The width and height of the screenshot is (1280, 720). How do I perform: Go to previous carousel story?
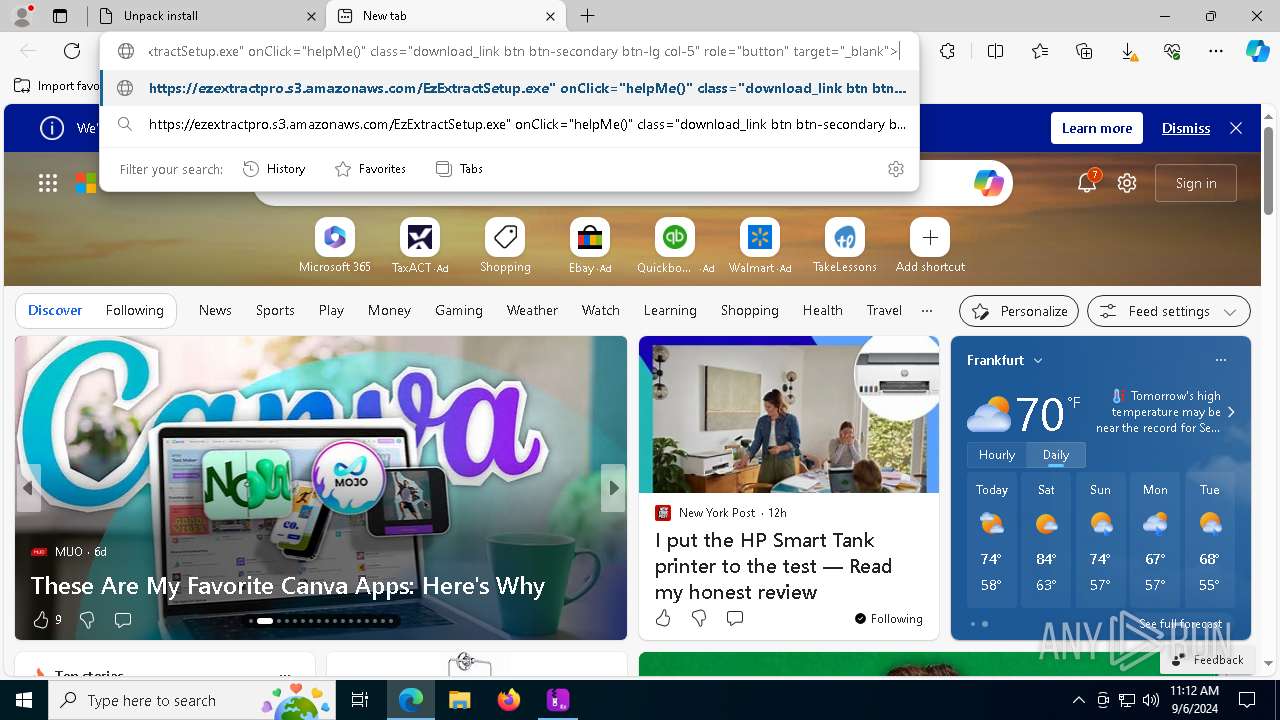[28, 488]
